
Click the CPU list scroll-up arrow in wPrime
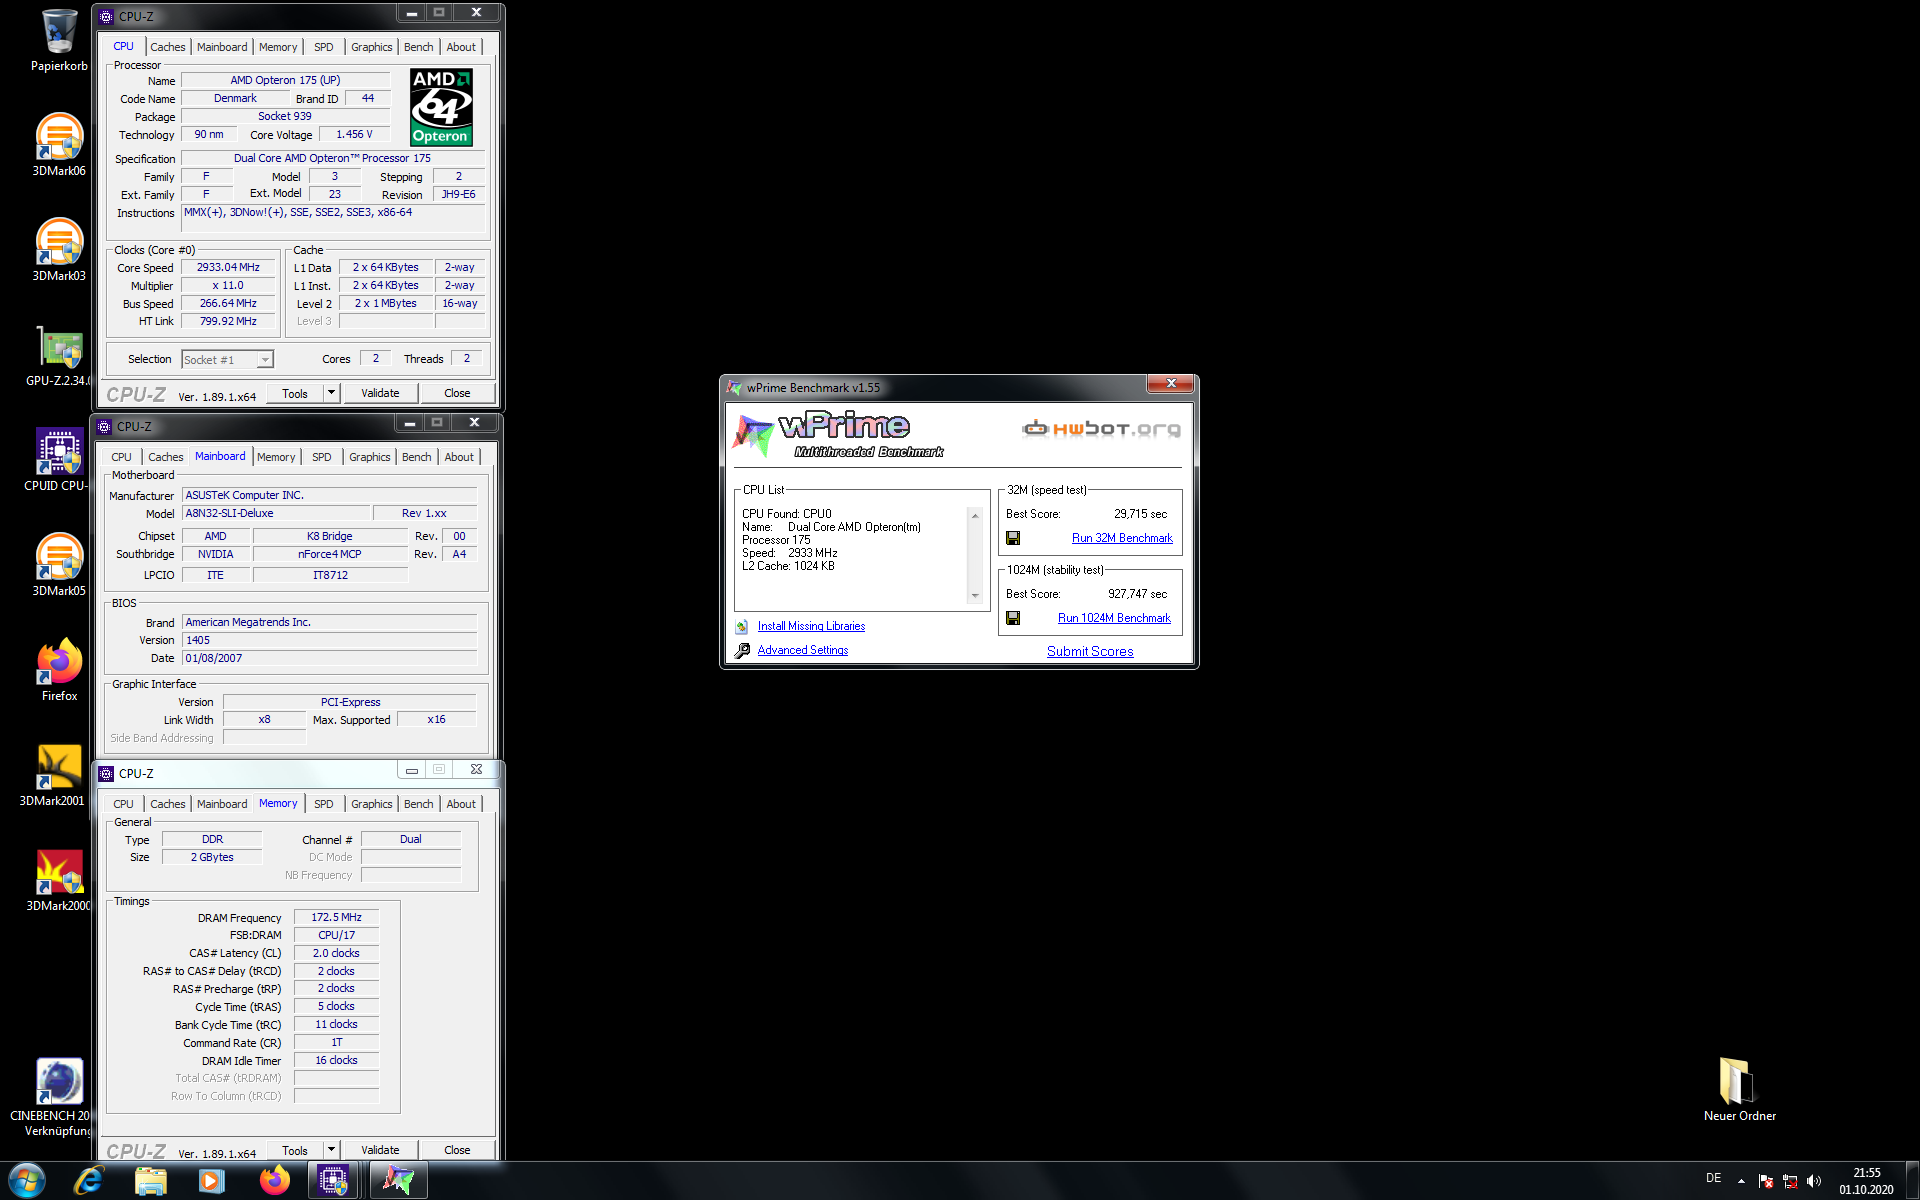click(975, 515)
